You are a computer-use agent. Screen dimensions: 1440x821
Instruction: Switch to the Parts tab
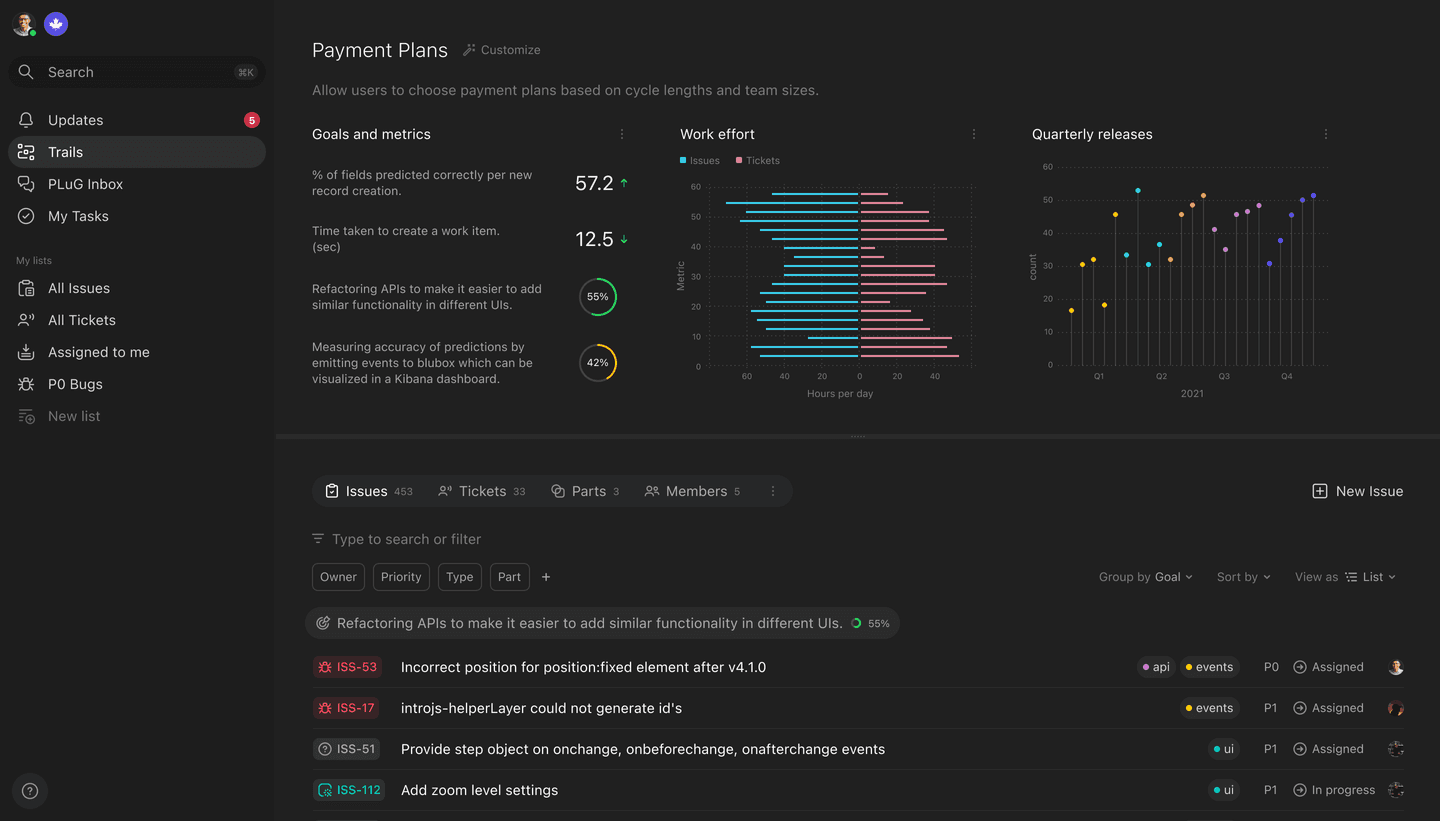(x=585, y=491)
